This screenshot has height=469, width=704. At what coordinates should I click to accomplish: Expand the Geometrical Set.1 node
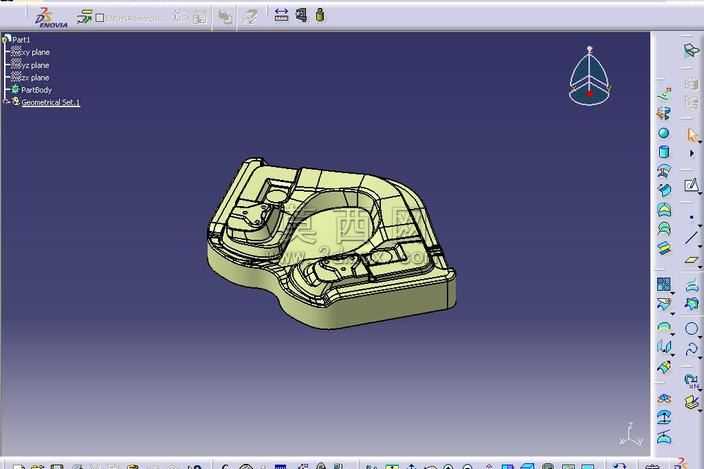[5, 102]
